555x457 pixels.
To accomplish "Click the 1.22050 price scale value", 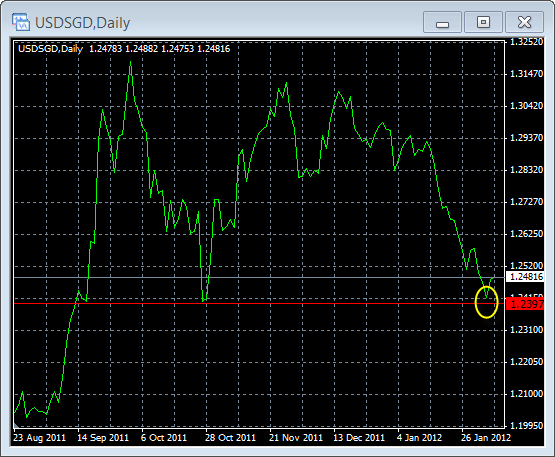I will click(526, 362).
